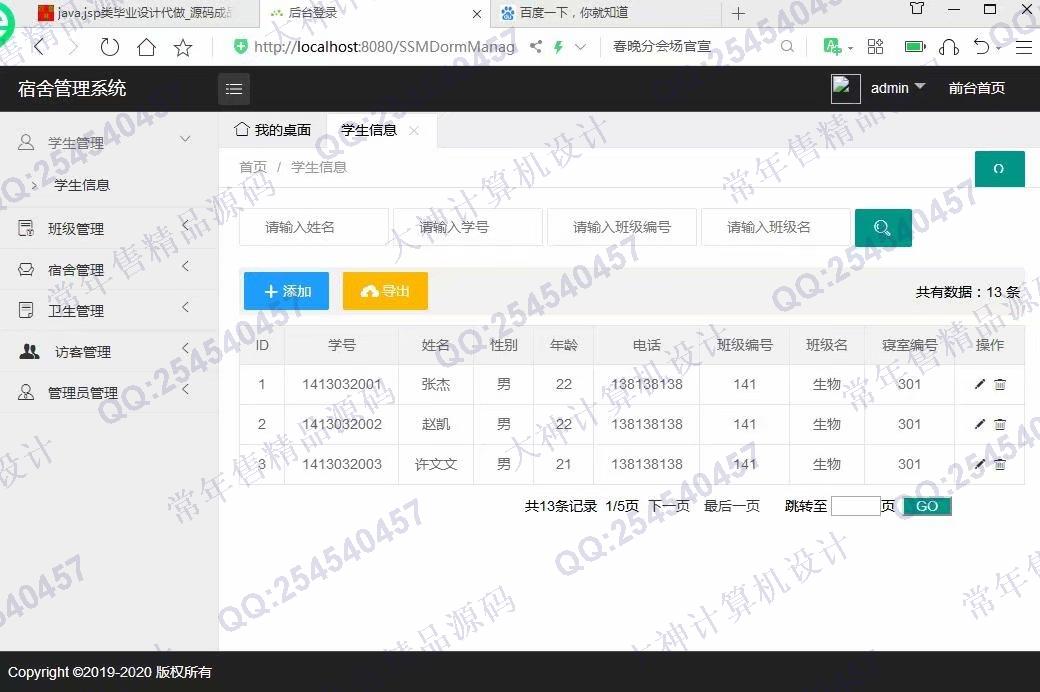1040x692 pixels.
Task: Click the teal refresh button at top right
Action: tap(999, 169)
